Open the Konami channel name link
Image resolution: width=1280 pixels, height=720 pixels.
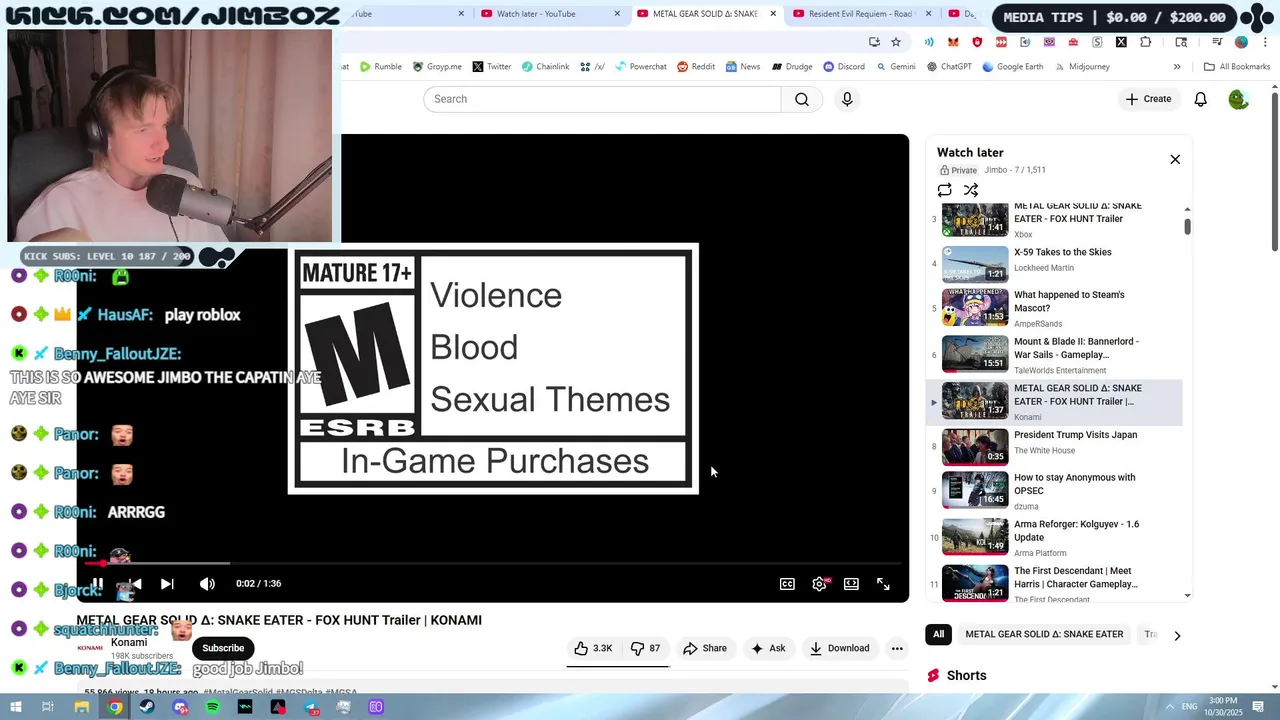129,642
